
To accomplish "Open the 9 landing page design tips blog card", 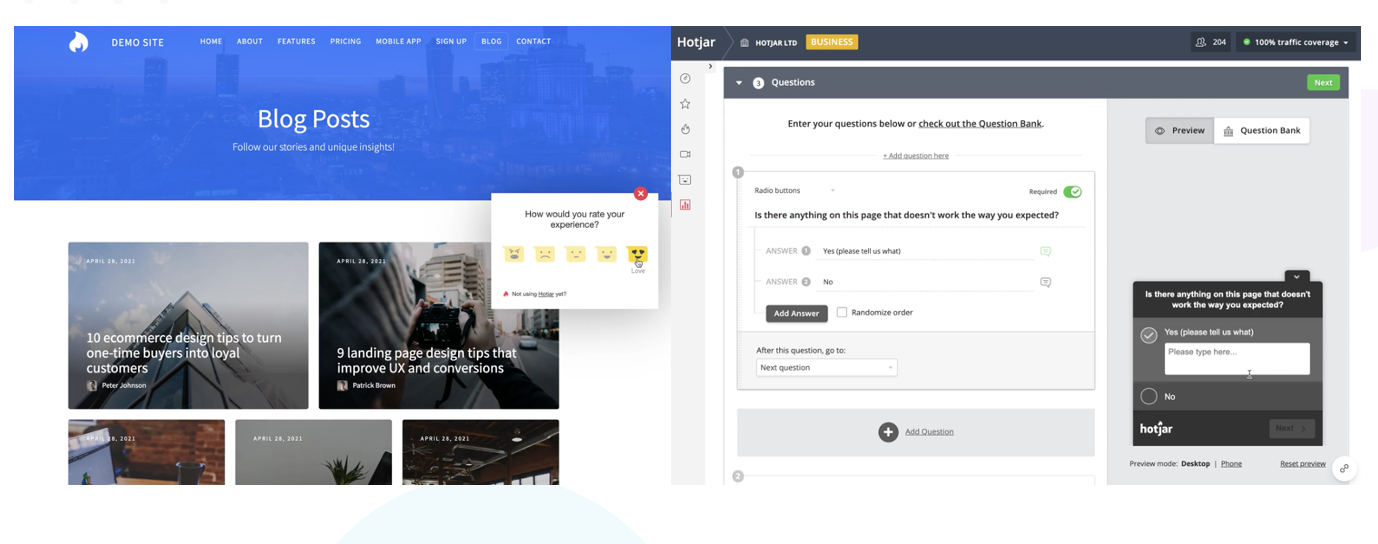I will click(x=439, y=325).
